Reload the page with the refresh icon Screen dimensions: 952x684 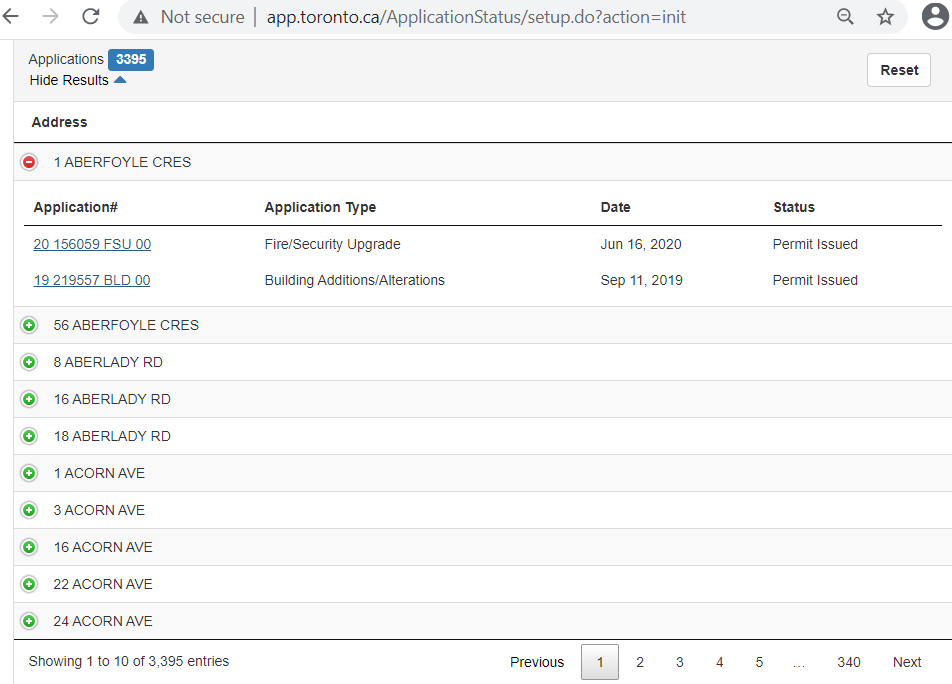pos(90,16)
